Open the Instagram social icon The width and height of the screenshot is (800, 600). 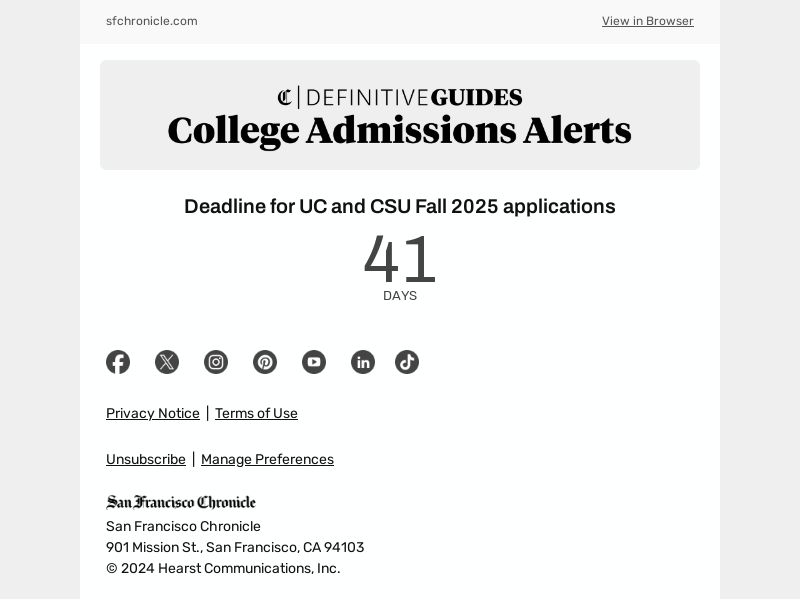click(x=216, y=362)
